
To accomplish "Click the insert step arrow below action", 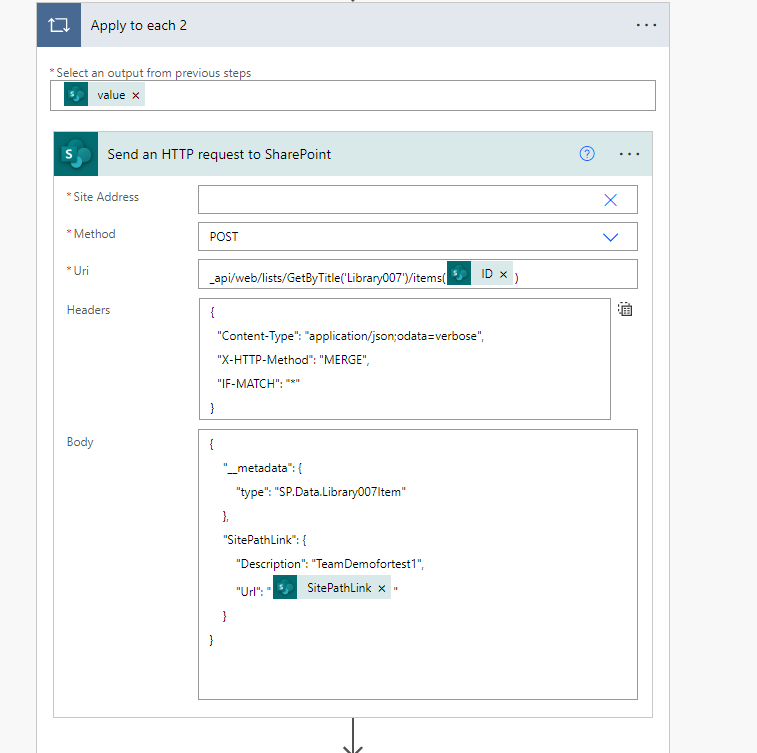I will [x=353, y=736].
